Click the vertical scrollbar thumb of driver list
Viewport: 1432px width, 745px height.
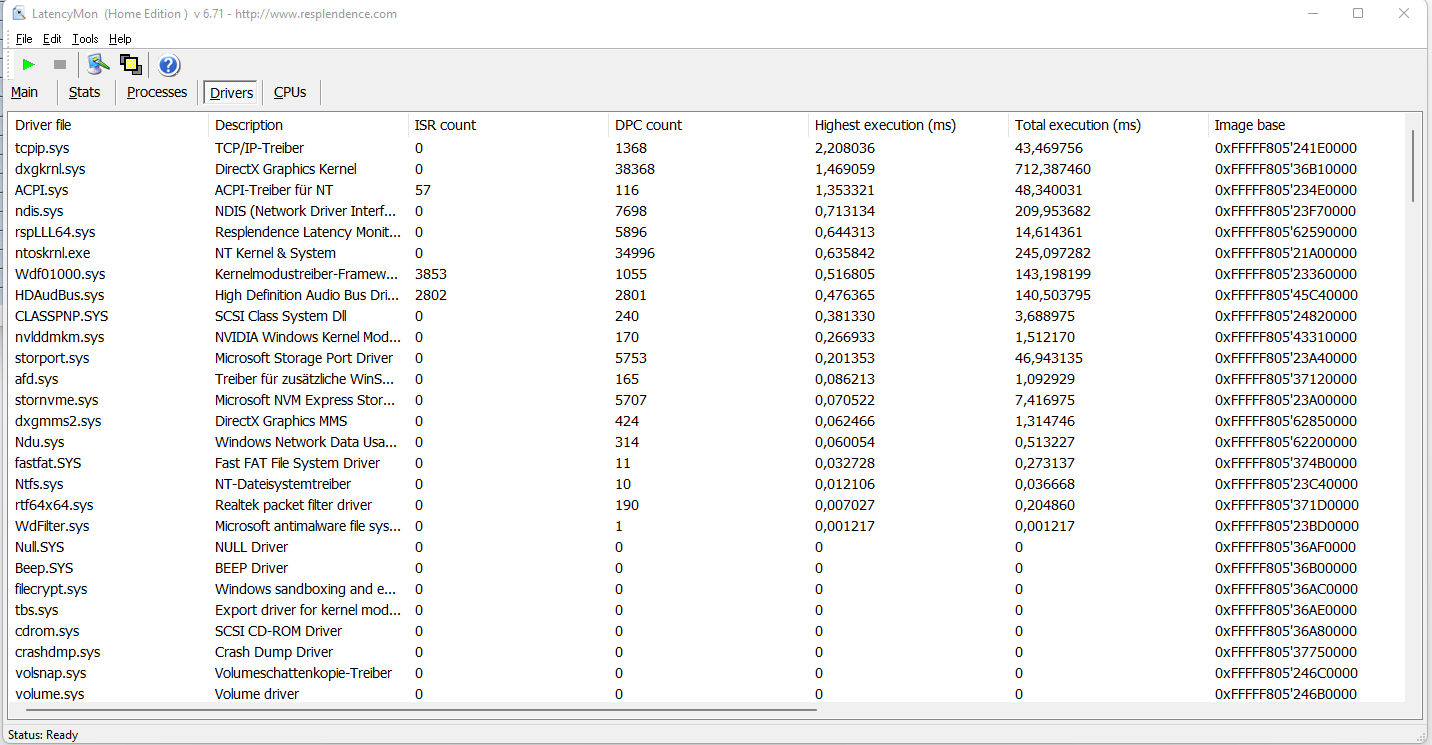point(1412,165)
